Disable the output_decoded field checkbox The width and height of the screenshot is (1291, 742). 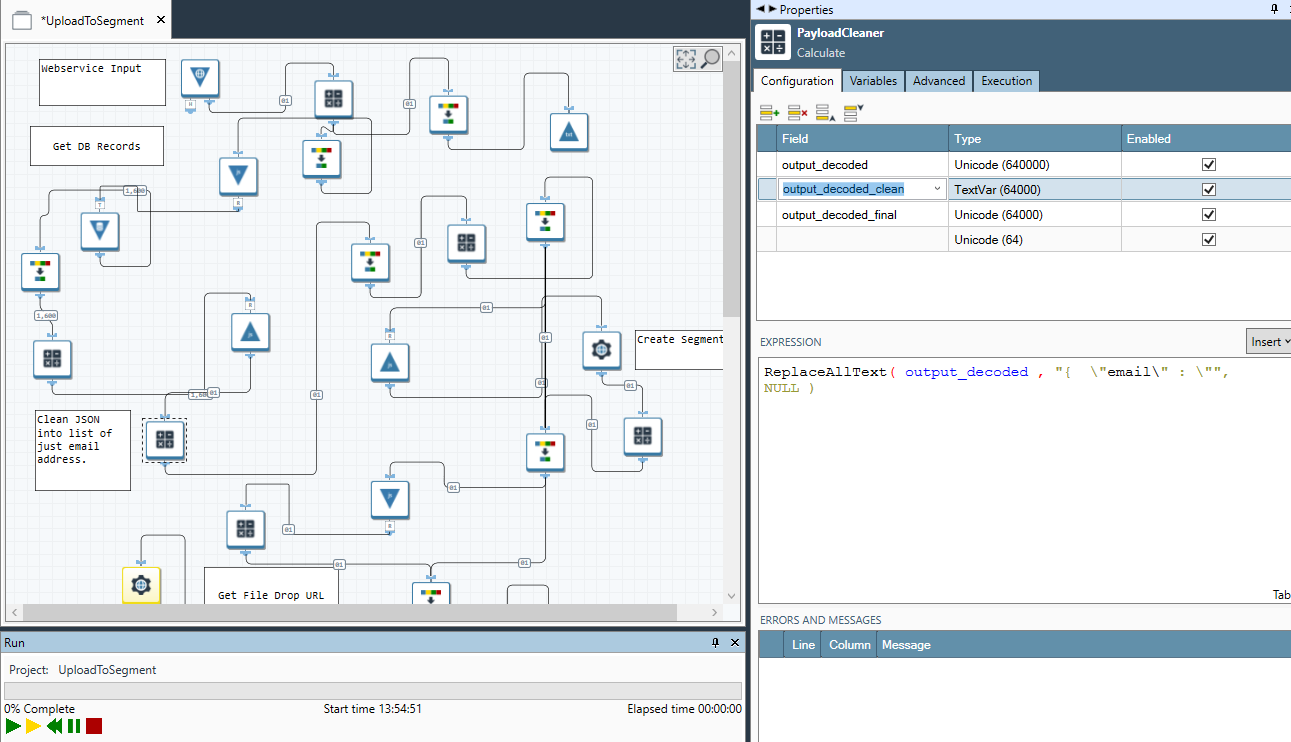[x=1208, y=165]
